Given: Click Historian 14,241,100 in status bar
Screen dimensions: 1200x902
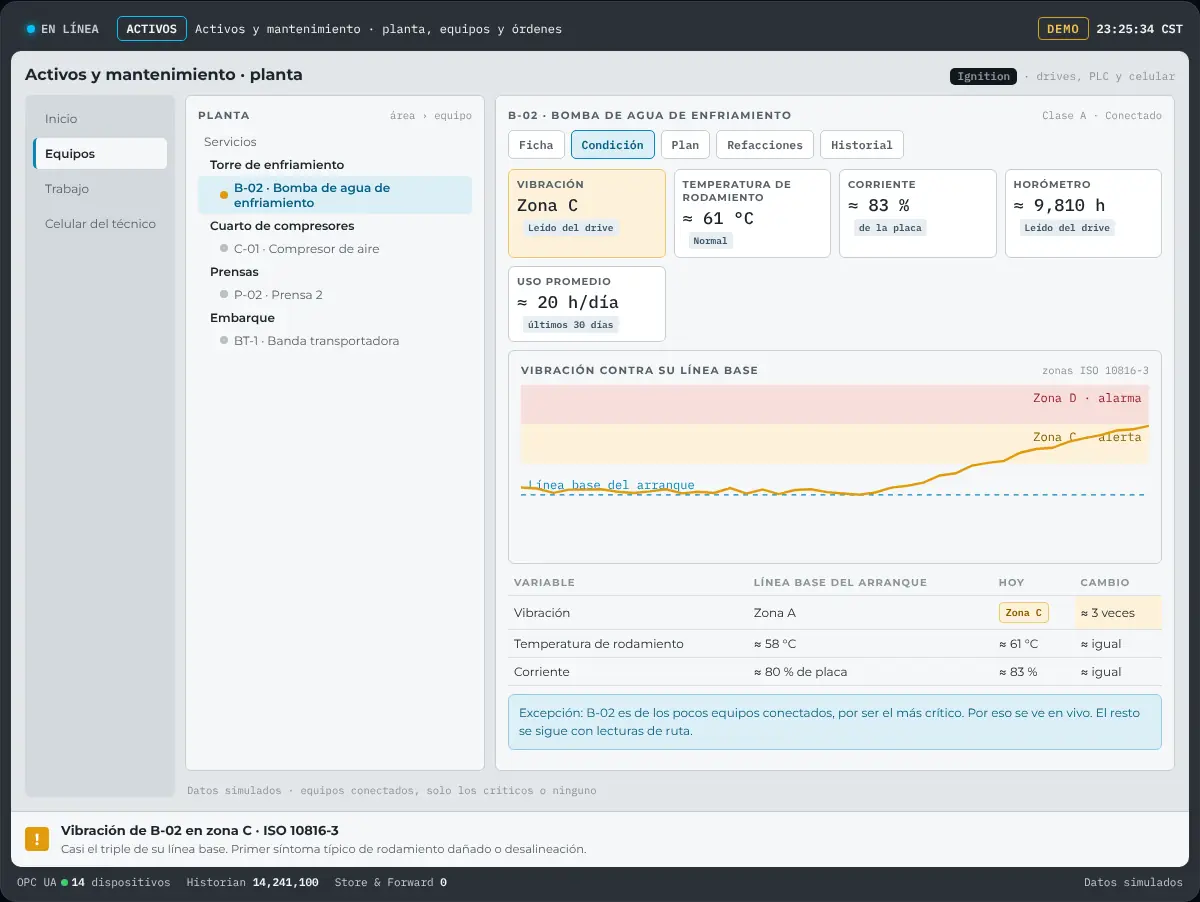Looking at the screenshot, I should (253, 883).
